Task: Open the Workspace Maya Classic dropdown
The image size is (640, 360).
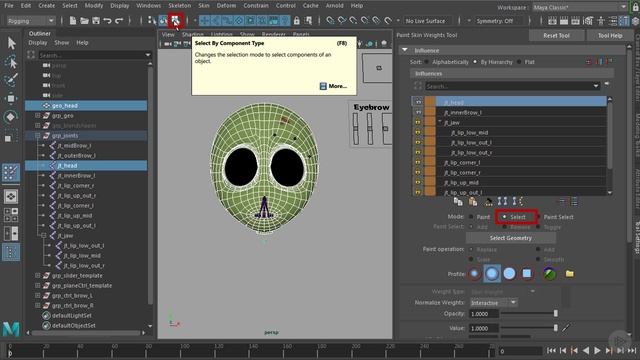Action: click(x=580, y=7)
